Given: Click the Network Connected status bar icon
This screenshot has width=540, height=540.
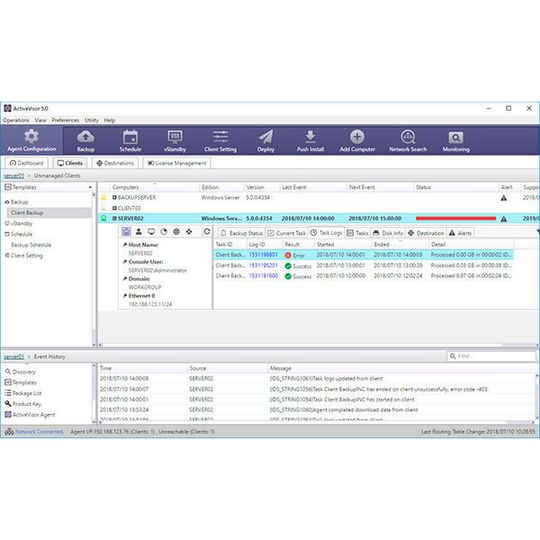Looking at the screenshot, I should (x=9, y=432).
